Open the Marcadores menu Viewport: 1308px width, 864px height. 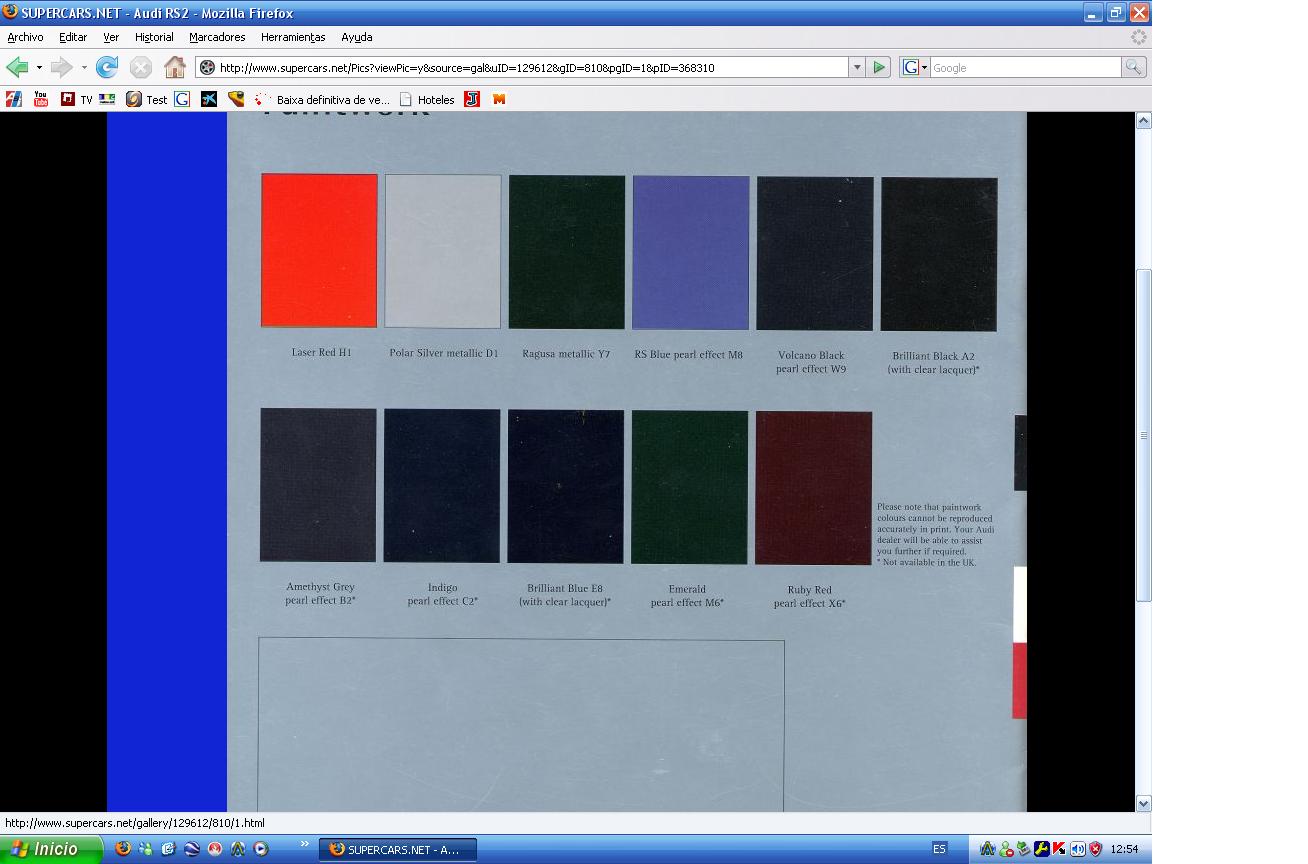[217, 37]
